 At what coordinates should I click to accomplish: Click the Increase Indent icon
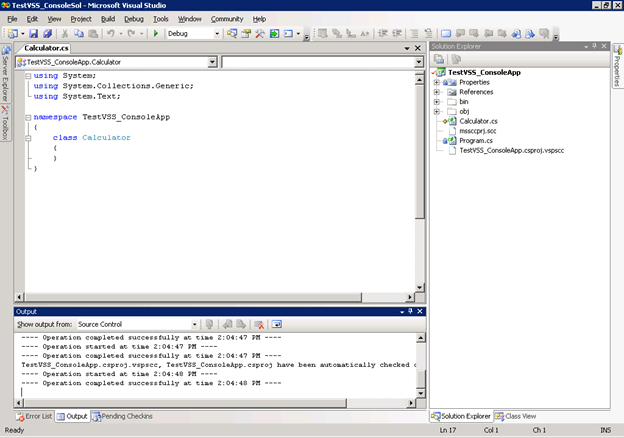pyautogui.click(x=397, y=34)
